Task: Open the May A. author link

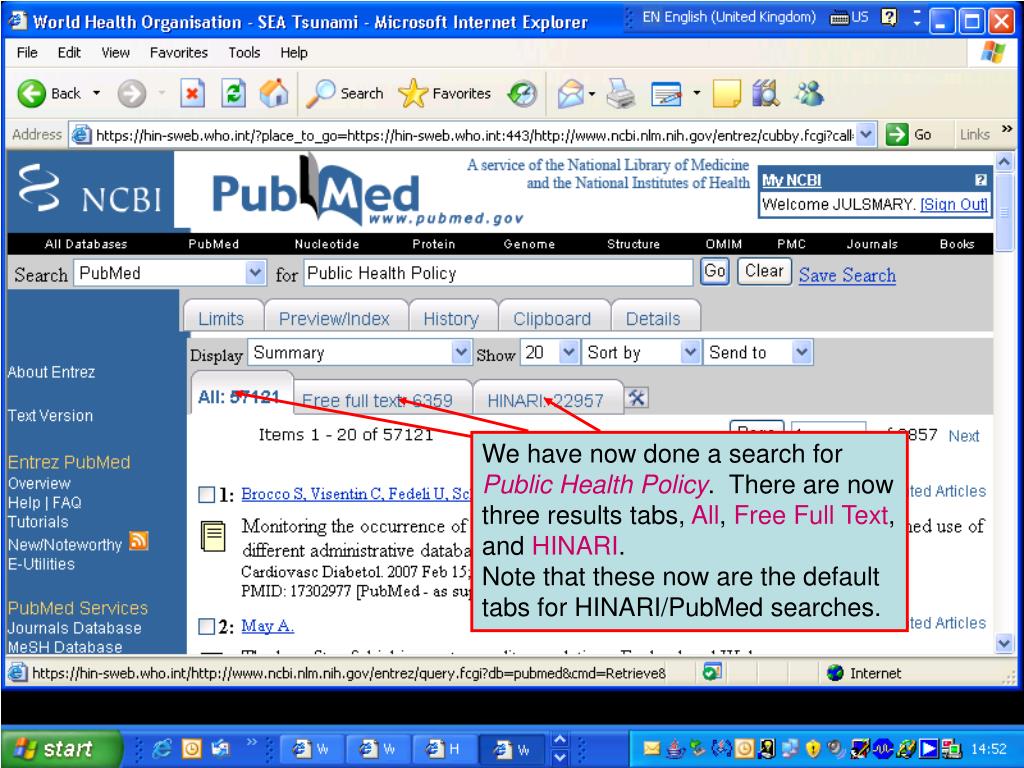Action: click(x=267, y=626)
